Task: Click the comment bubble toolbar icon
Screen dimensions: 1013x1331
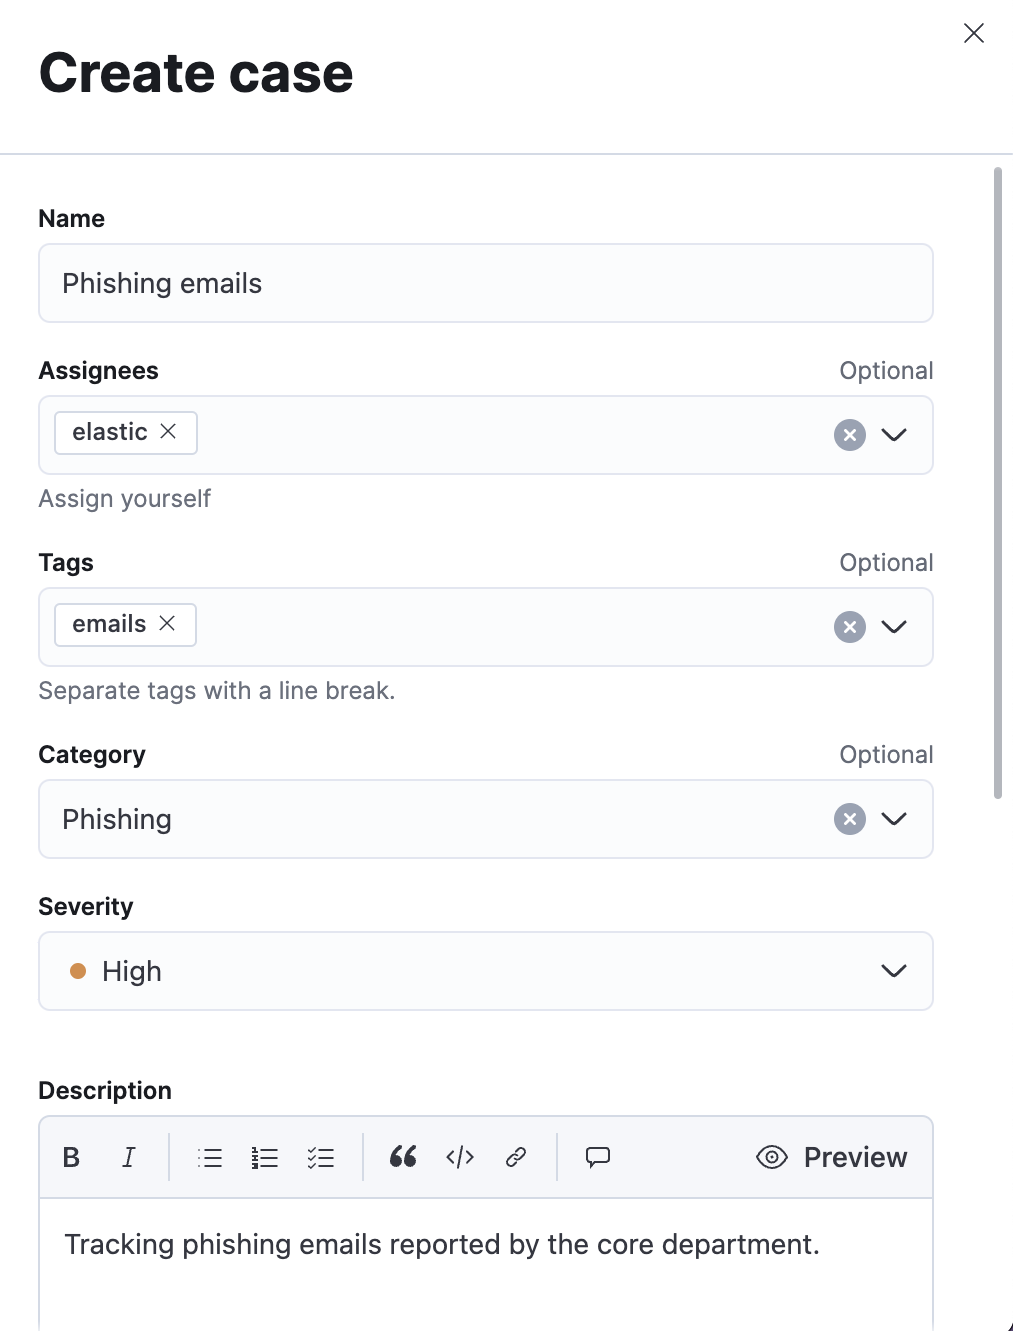Action: pos(598,1157)
